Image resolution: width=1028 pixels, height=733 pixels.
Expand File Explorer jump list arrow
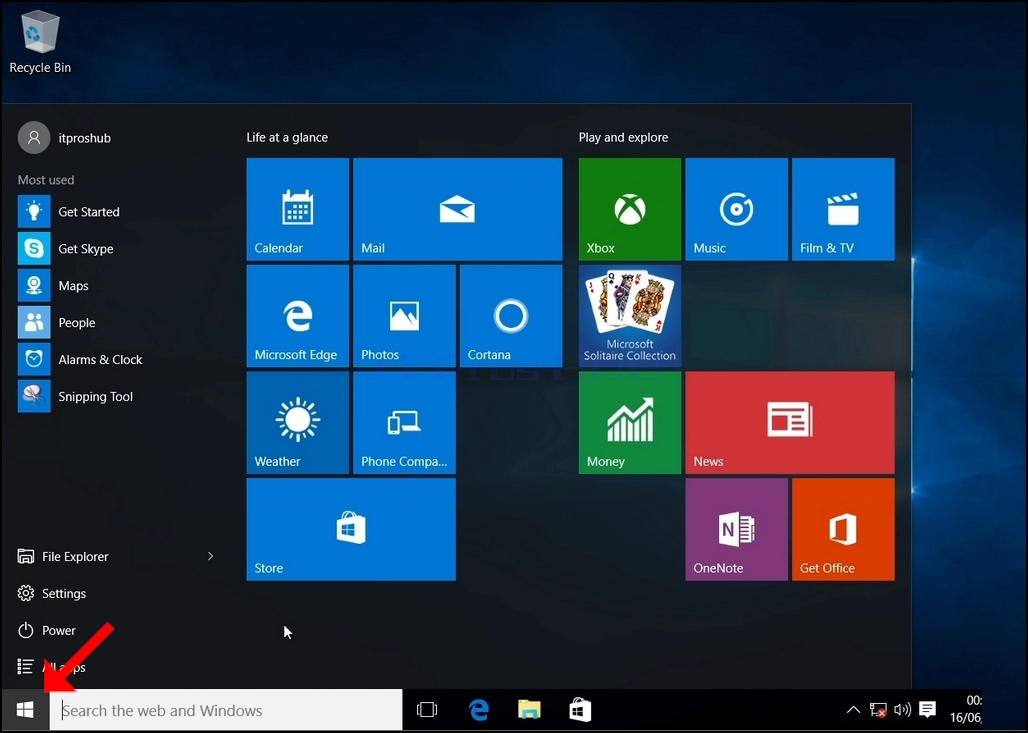210,556
